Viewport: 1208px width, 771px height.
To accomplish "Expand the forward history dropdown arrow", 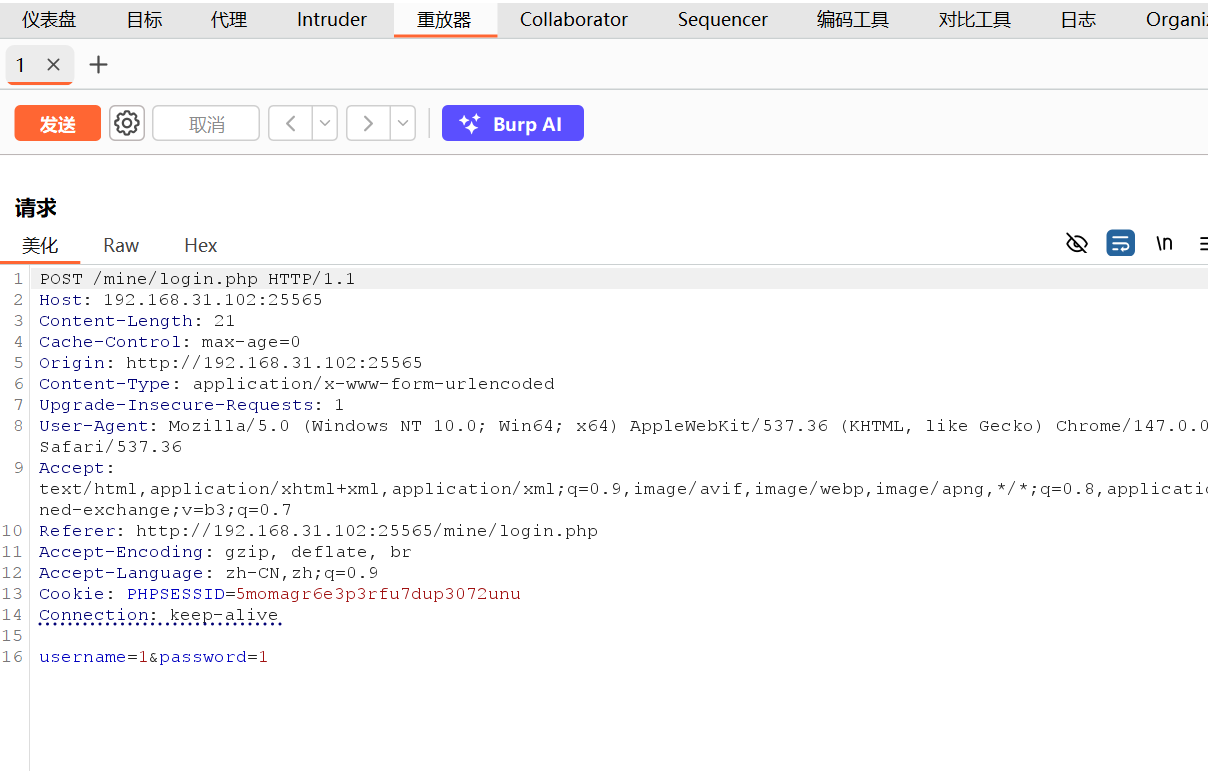I will click(402, 123).
